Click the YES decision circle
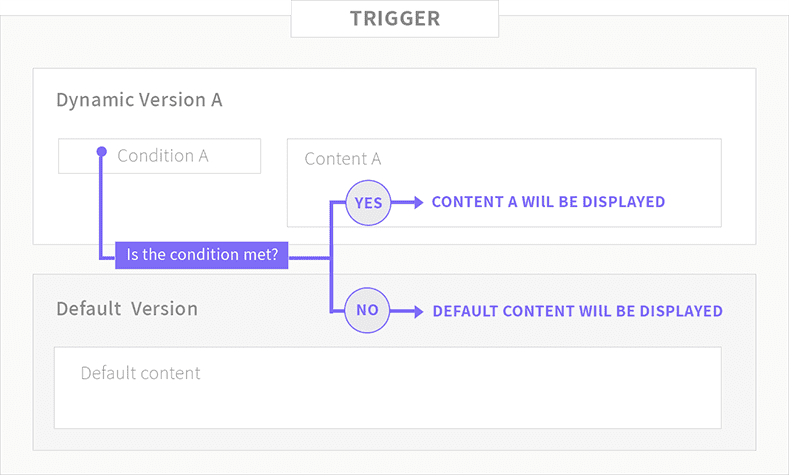 (368, 202)
